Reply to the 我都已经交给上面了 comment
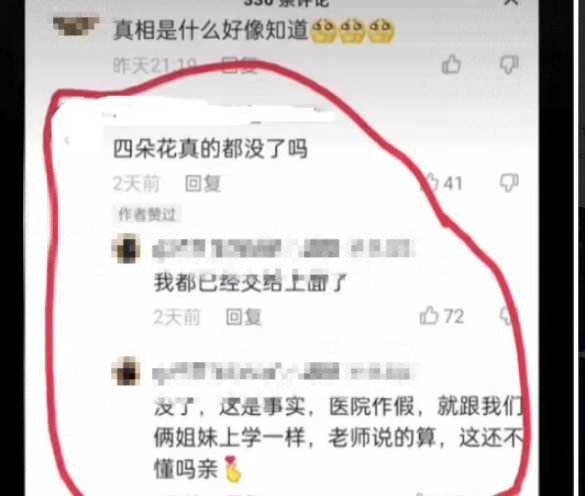This screenshot has height=496, width=585. click(244, 317)
